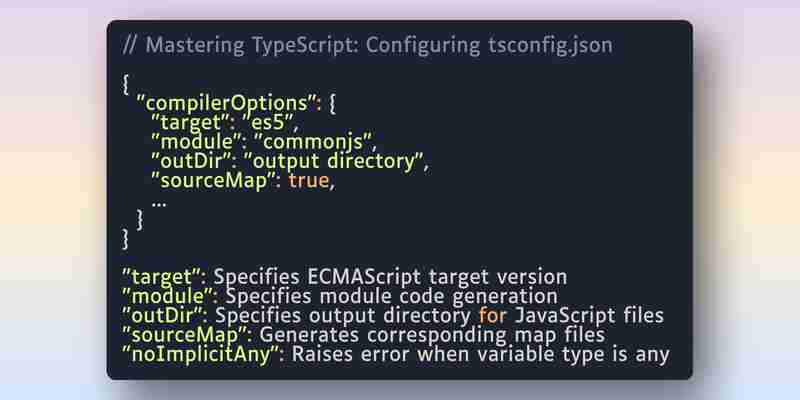The image size is (800, 400).
Task: Click 'Specifies module code generation' text
Action: click(391, 297)
